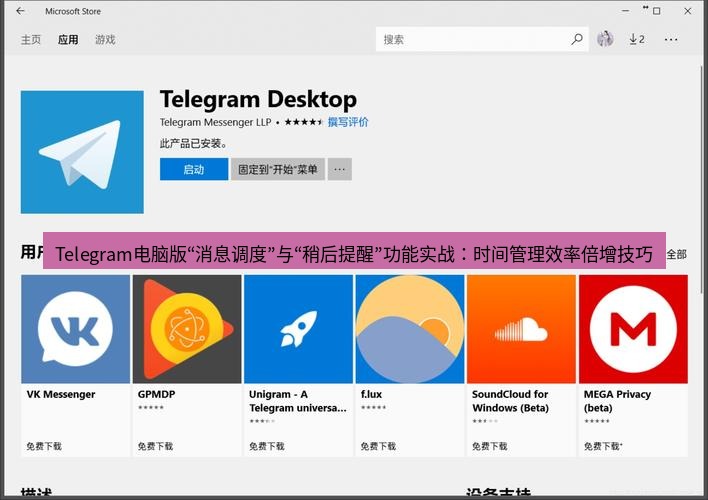
Task: Click the Microsoft Store window title
Action: click(73, 11)
